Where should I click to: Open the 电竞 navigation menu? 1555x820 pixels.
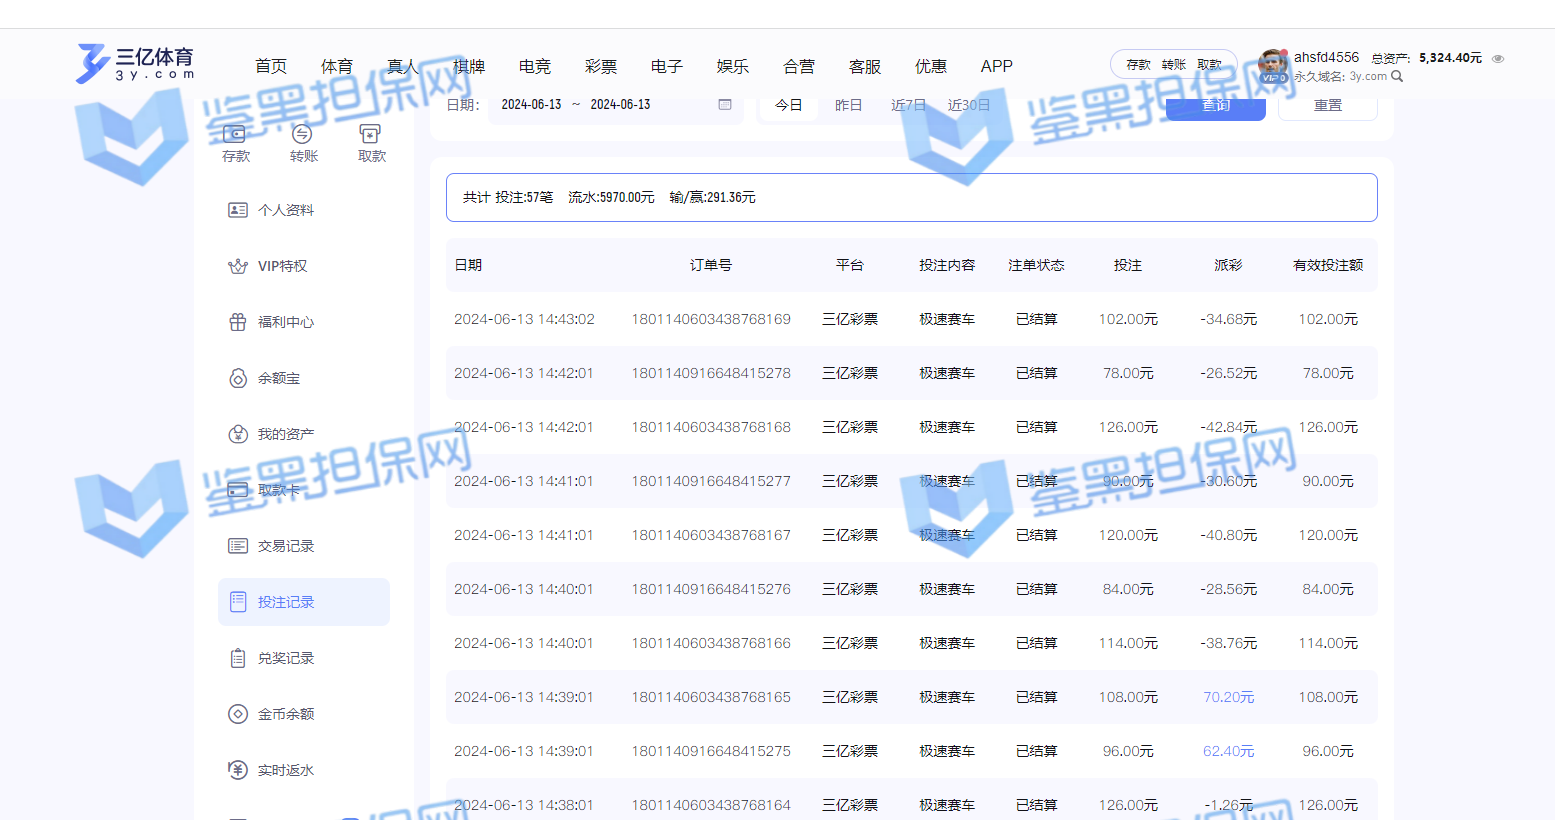coord(535,66)
